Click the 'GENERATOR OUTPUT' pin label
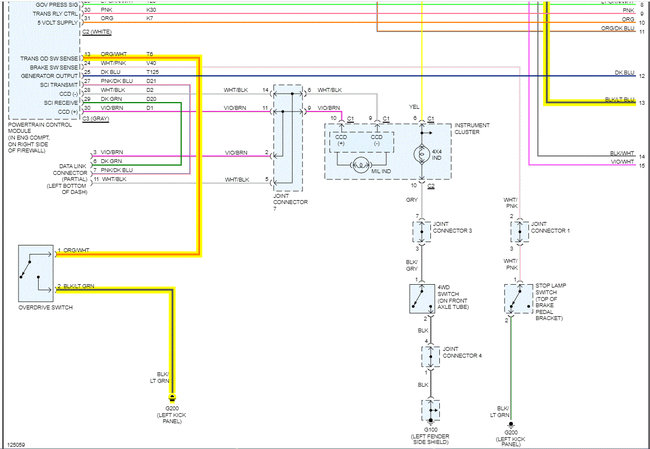The height and width of the screenshot is (449, 650). tap(49, 76)
